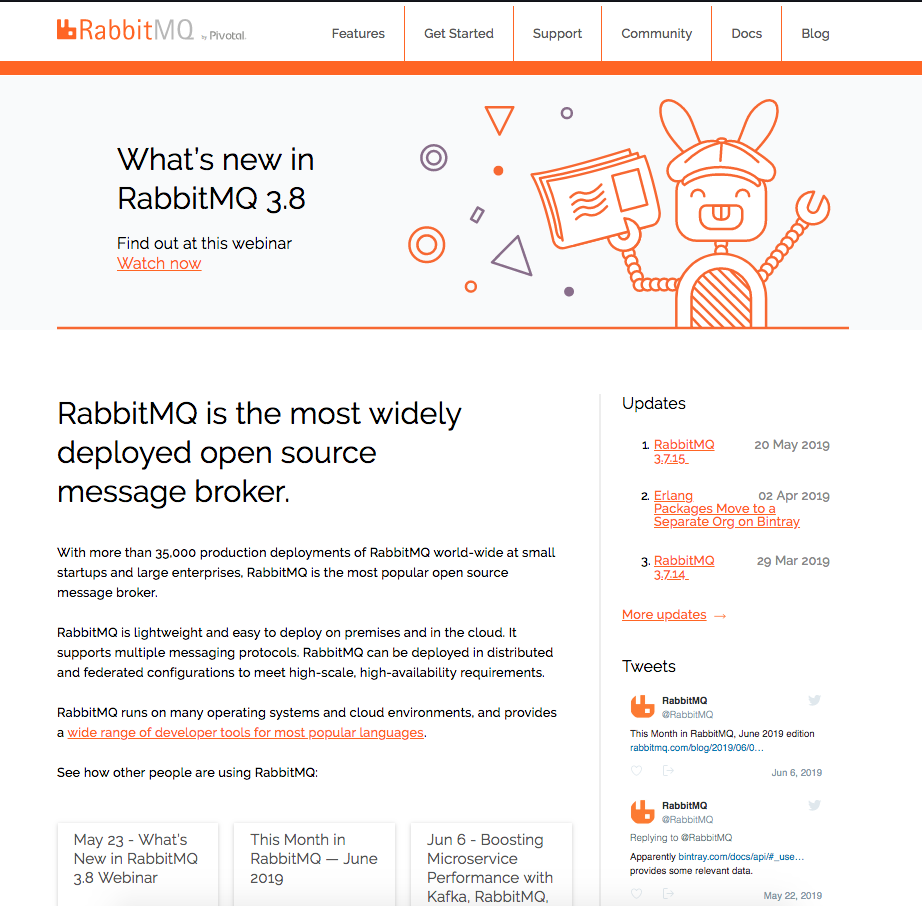The width and height of the screenshot is (922, 906).
Task: Open Erlang Packages Move to Bintray update
Action: tap(726, 509)
